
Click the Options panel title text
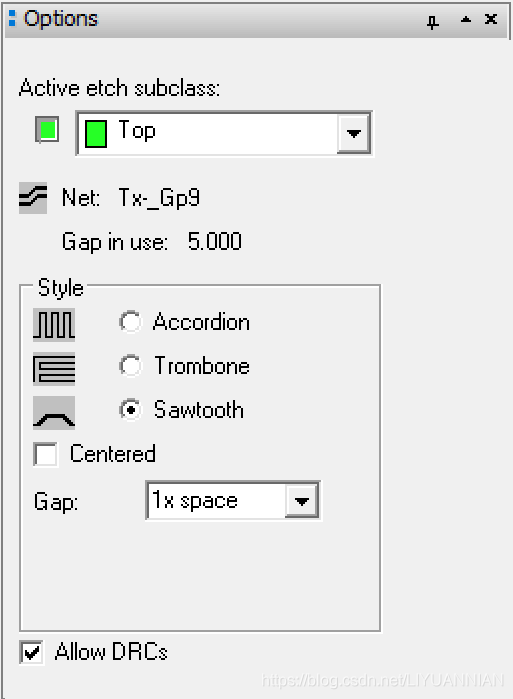point(61,19)
